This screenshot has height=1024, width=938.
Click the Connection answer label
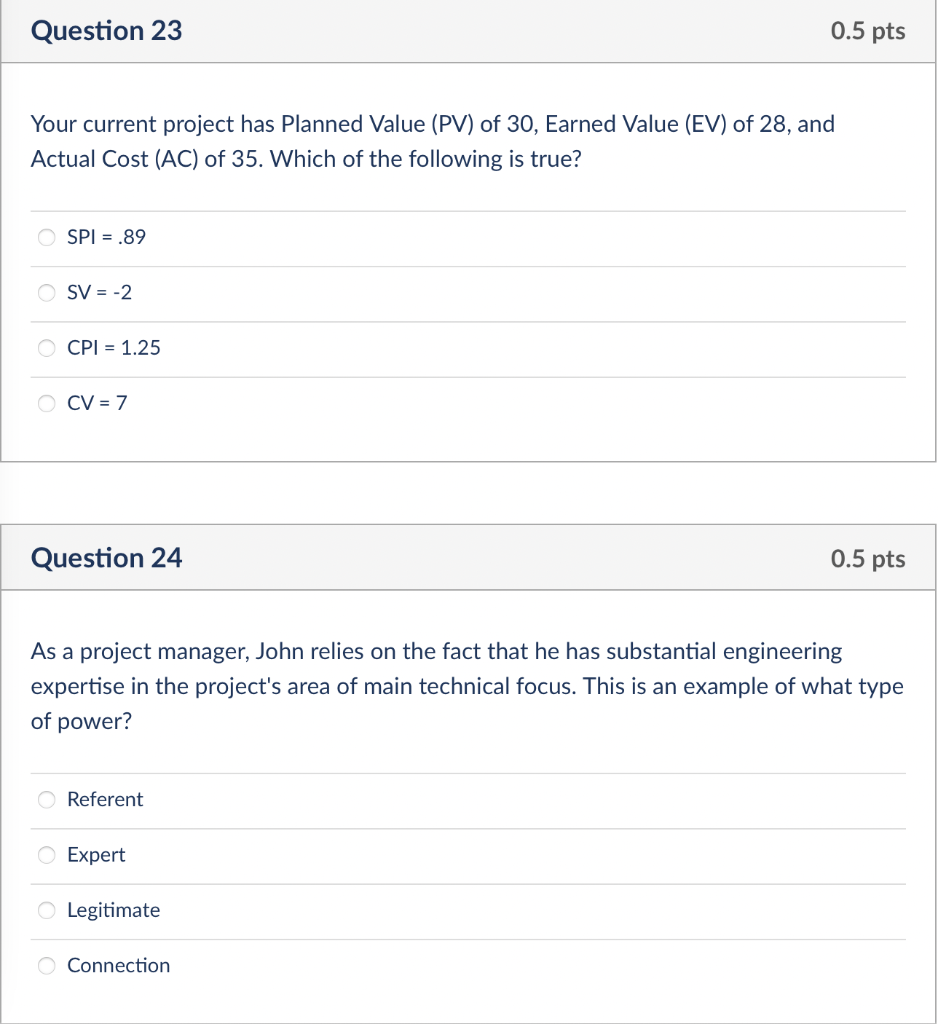coord(118,965)
